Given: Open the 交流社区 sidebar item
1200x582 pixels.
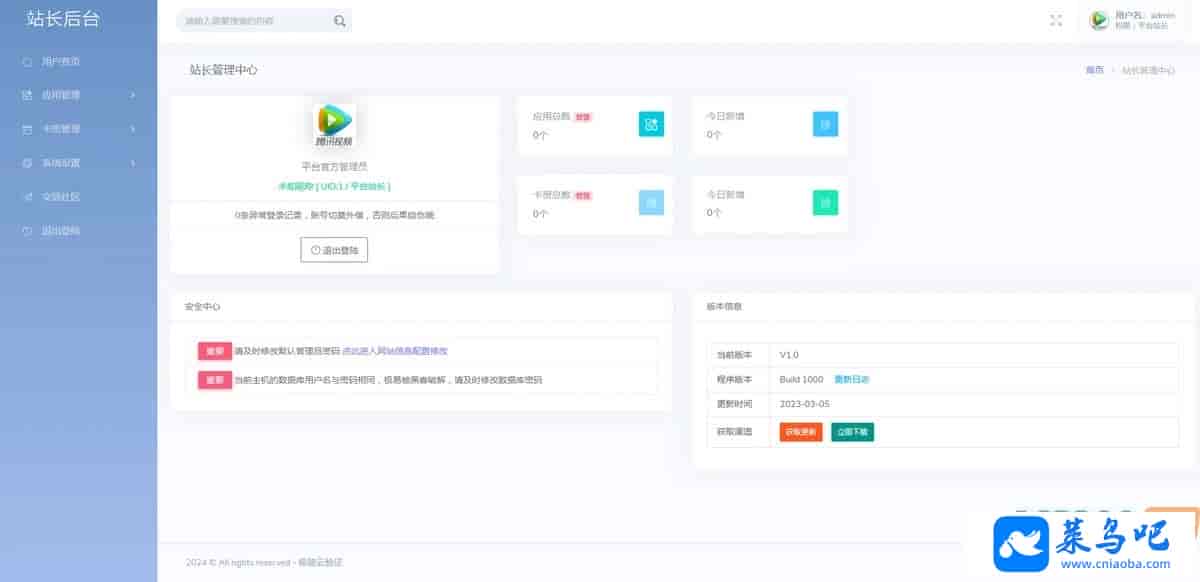Looking at the screenshot, I should [x=60, y=197].
